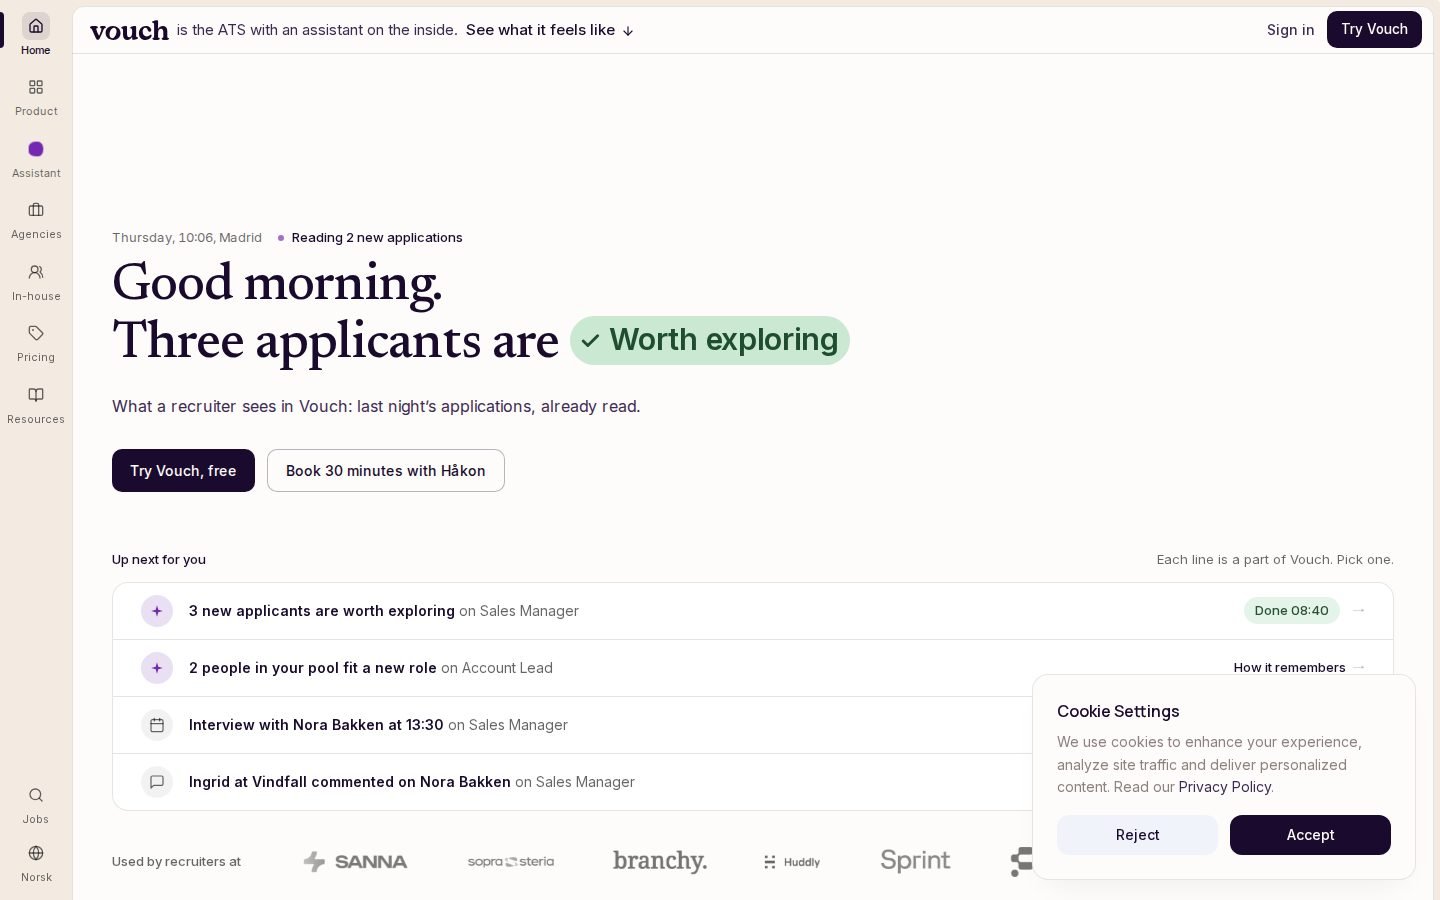Click "Reading 2 new applications" status text
This screenshot has width=1440, height=900.
[377, 237]
